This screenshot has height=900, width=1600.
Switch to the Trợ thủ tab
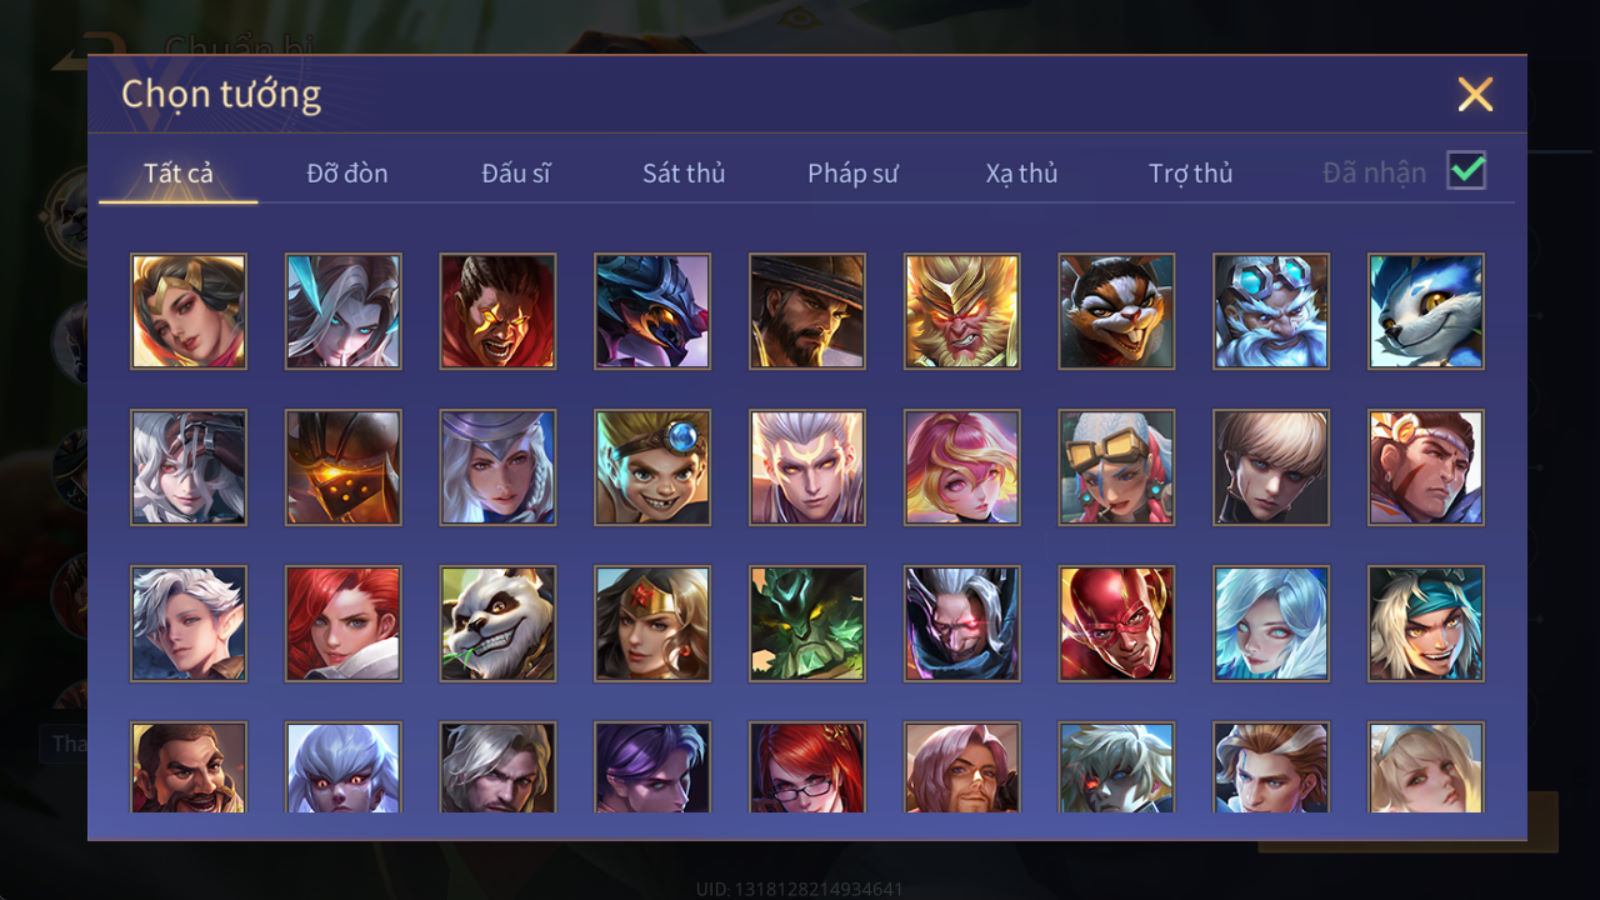click(1190, 173)
